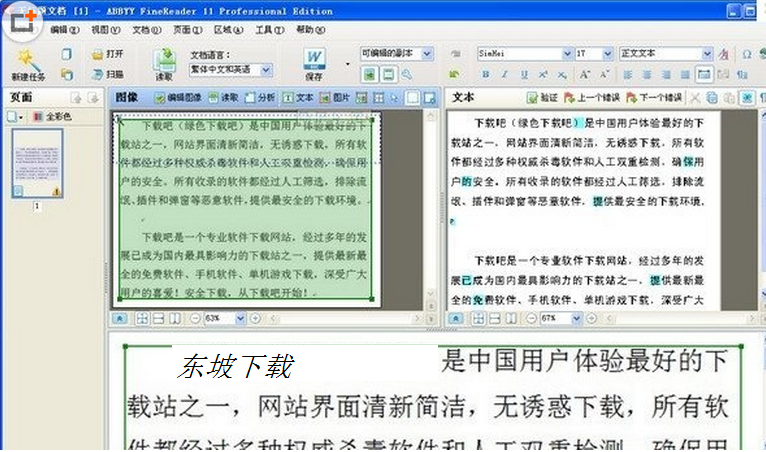The image size is (766, 452).
Task: Toggle bold formatting
Action: point(485,74)
